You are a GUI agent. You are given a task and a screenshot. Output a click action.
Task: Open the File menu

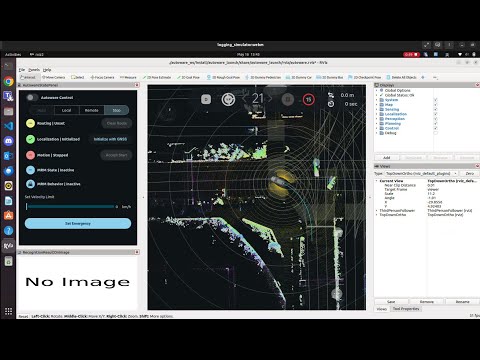22,70
